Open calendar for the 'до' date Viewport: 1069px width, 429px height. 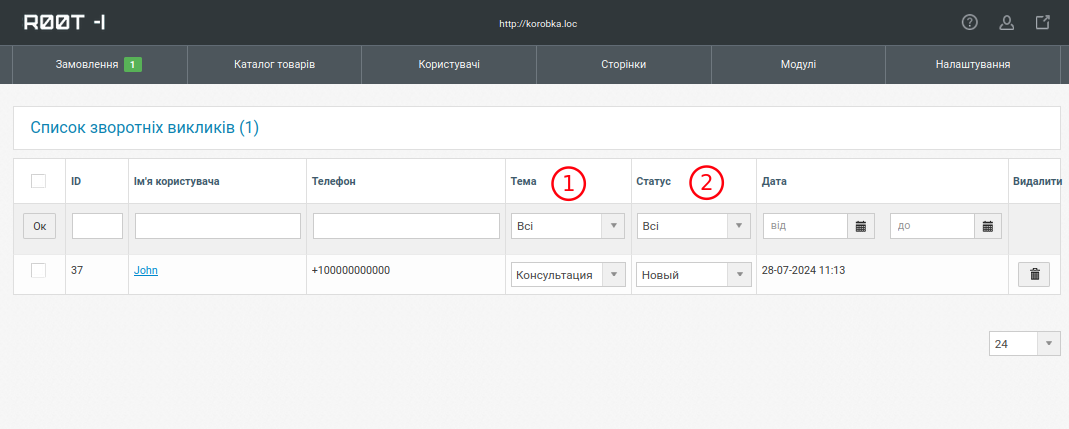coord(988,226)
